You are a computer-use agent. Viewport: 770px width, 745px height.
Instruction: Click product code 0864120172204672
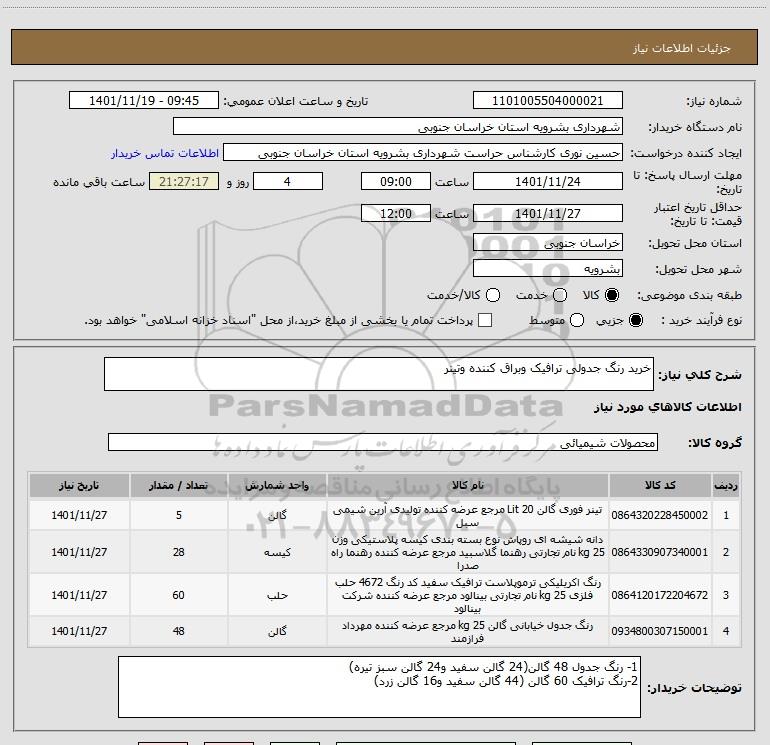(x=660, y=595)
